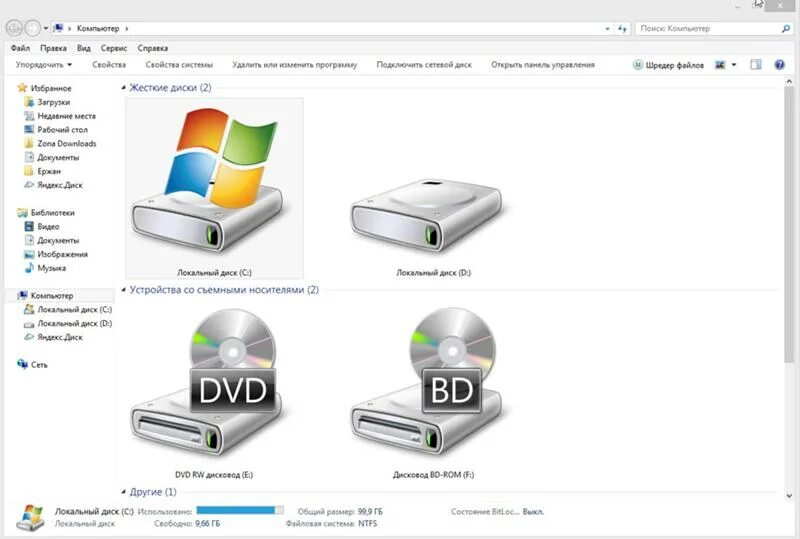Open Ержан folder in navigation pane
800x539 pixels.
point(42,171)
